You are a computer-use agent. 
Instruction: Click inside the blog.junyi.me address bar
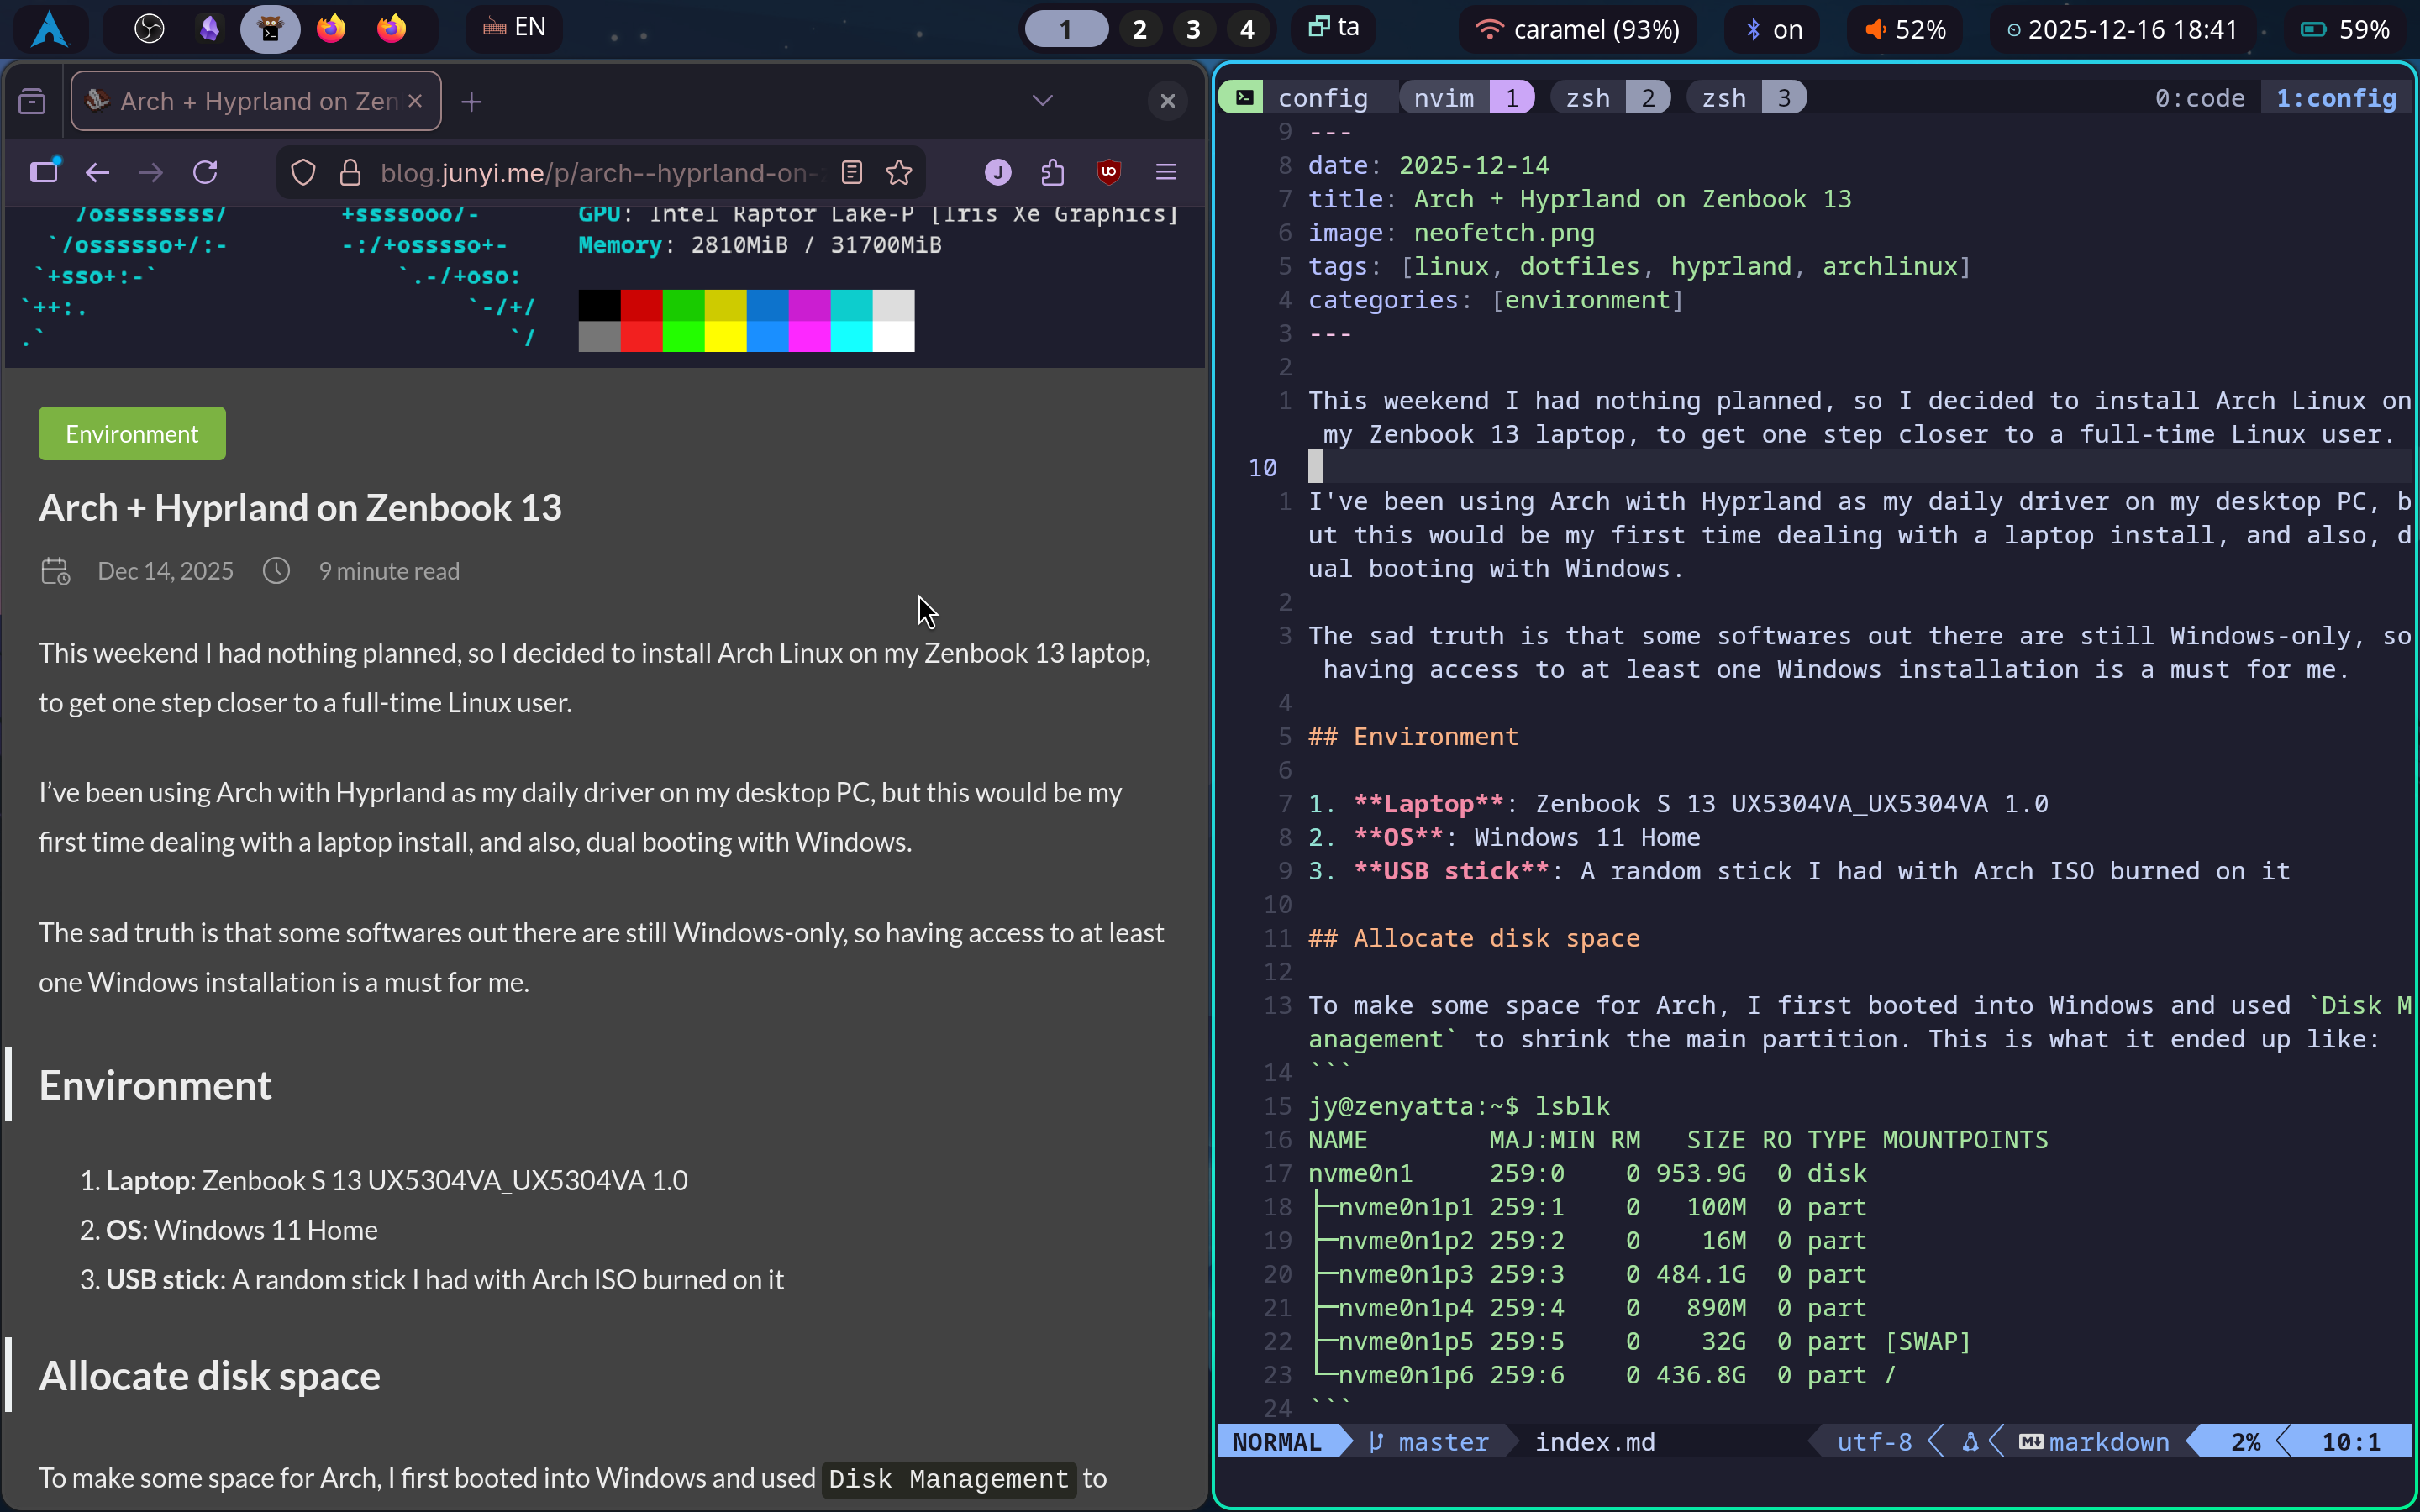pos(600,172)
